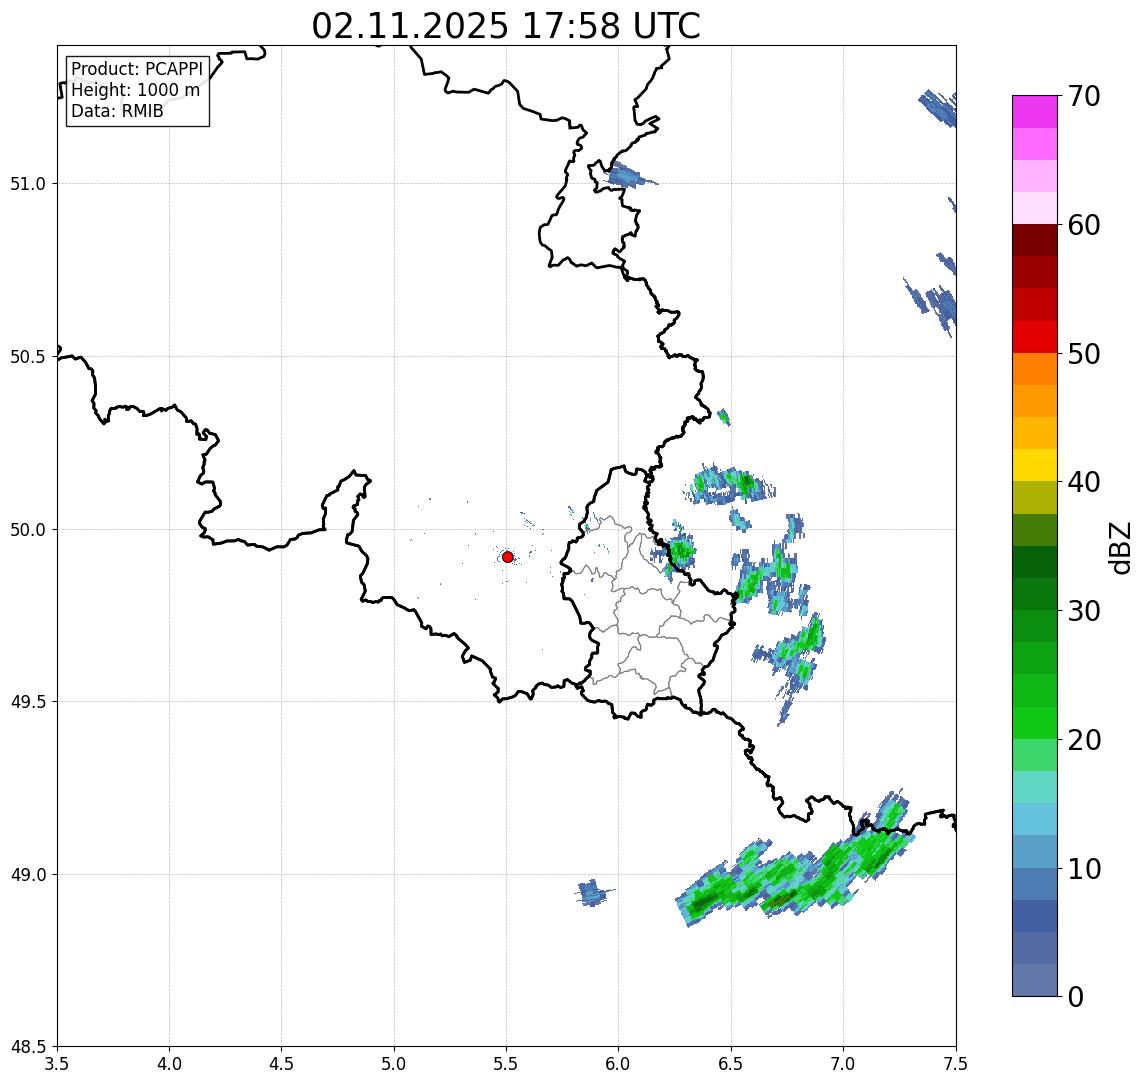
Task: Click the longitude axis label 7.5
Action: 956,1064
